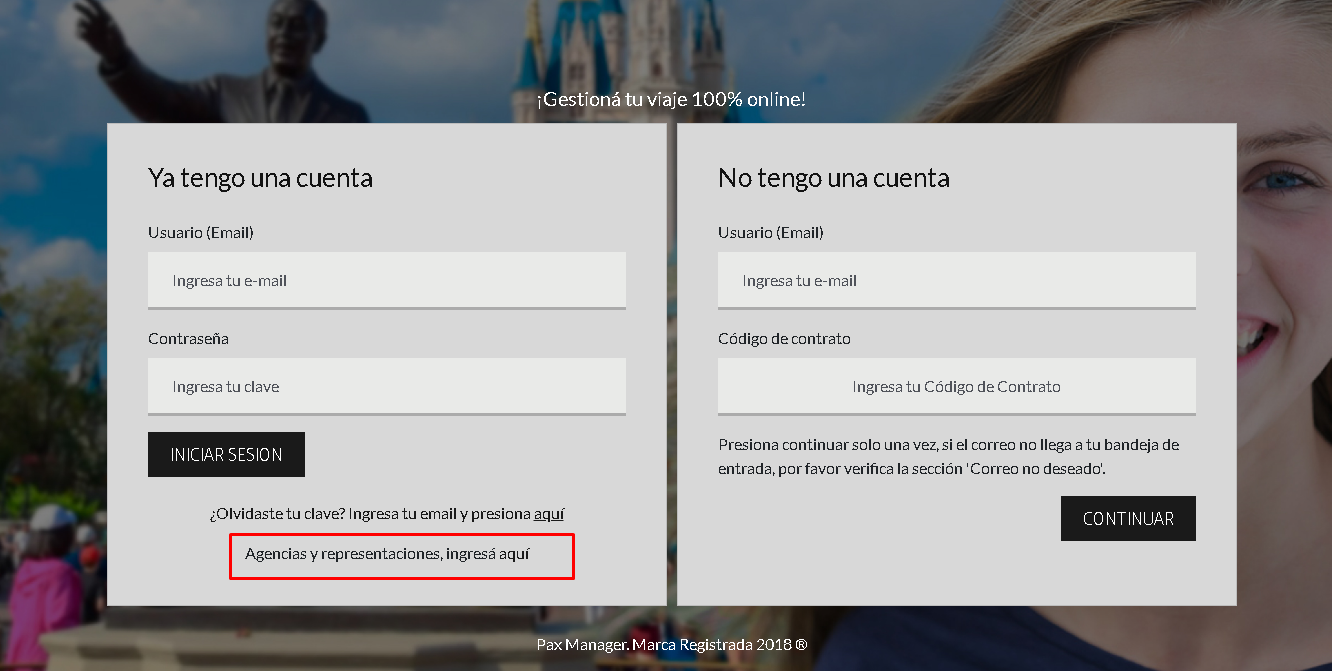Click the email field under Ya tengo una cuenta

[x=387, y=280]
